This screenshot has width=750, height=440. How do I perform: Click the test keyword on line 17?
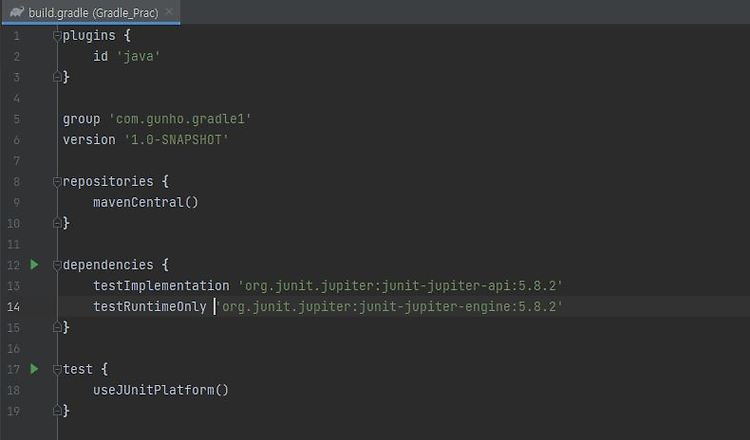click(77, 369)
